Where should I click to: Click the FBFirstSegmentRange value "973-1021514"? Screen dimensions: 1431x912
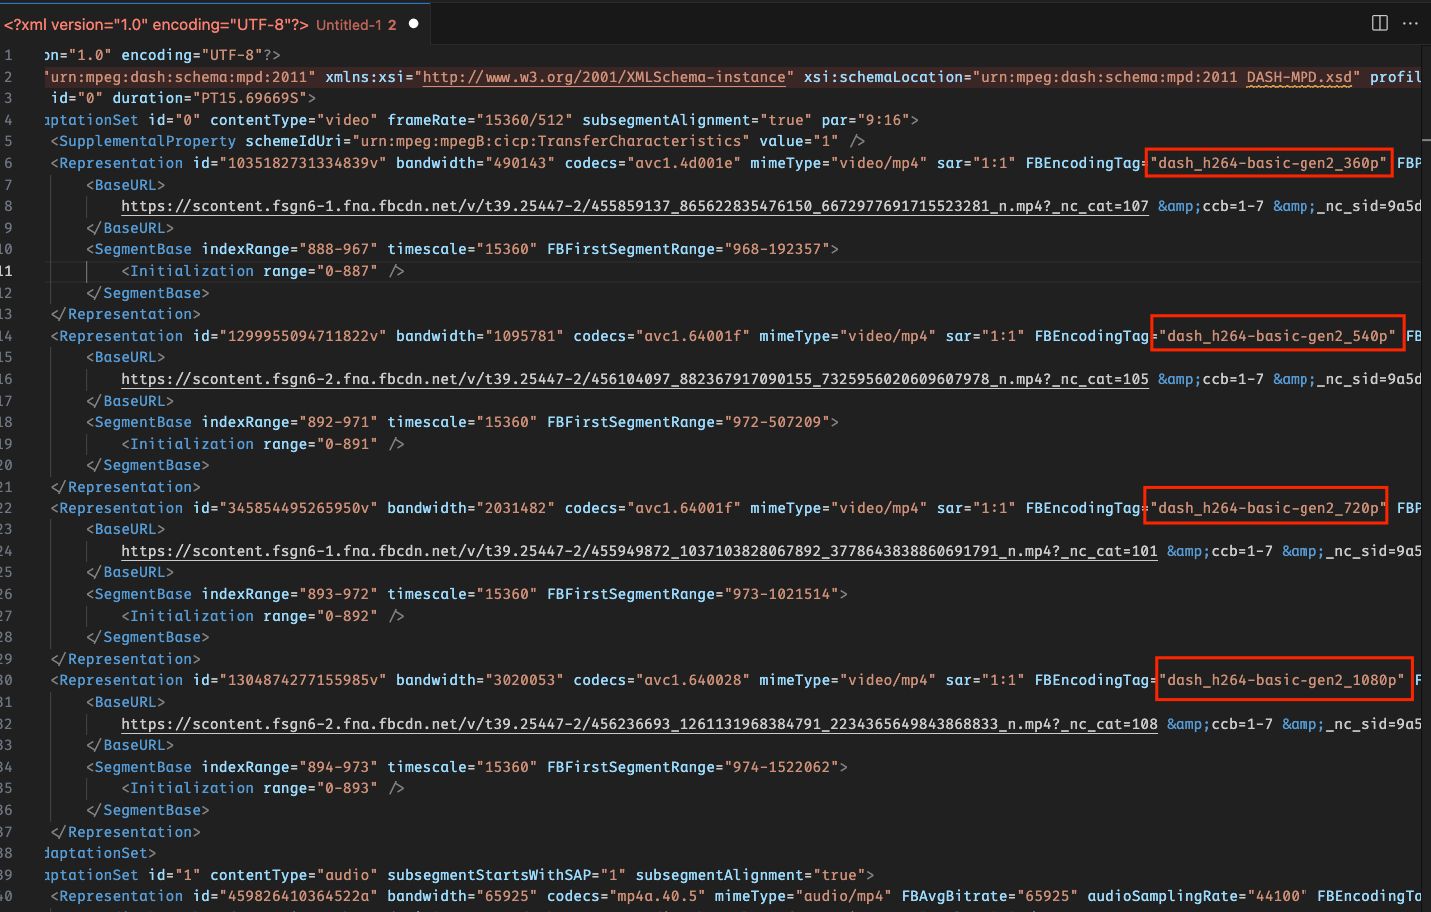(x=773, y=594)
